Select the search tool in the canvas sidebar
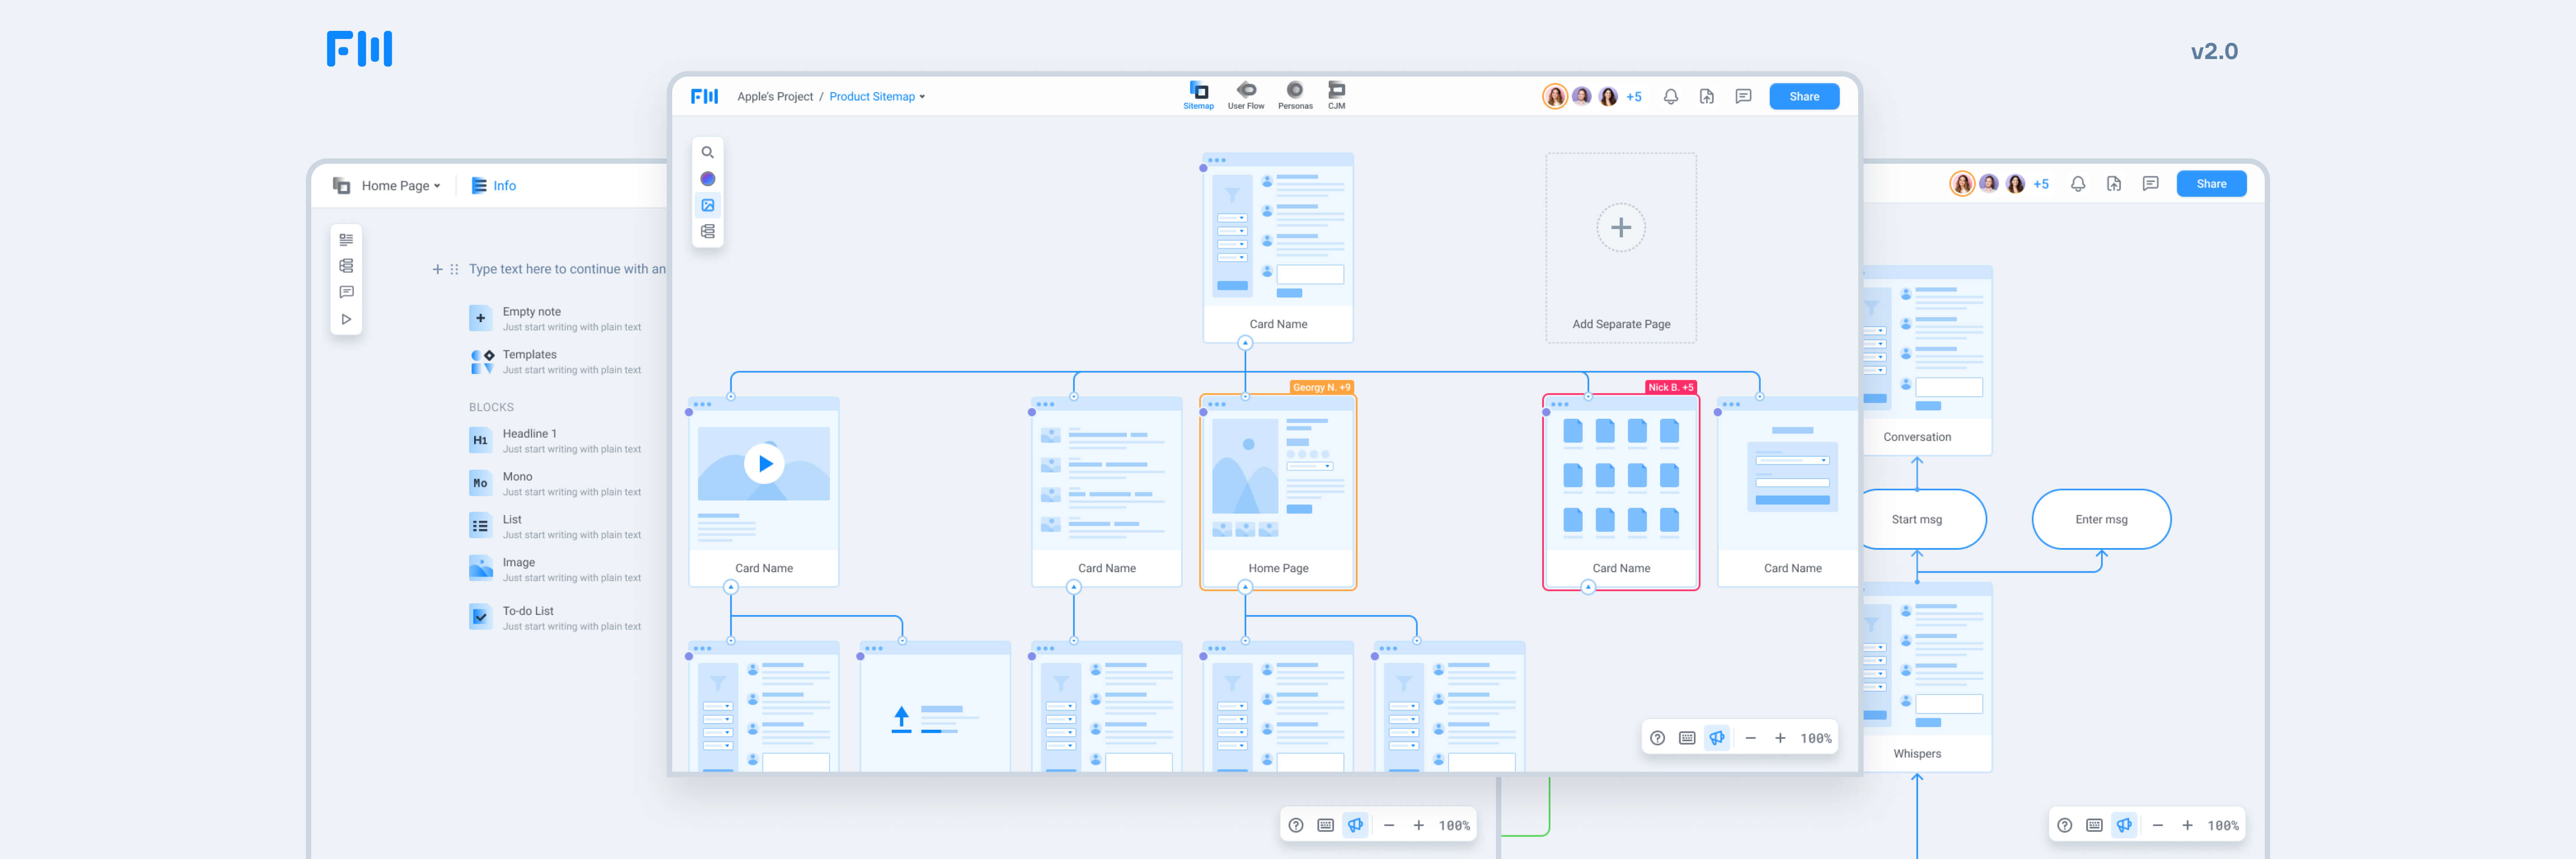Viewport: 2576px width, 859px height. (708, 152)
